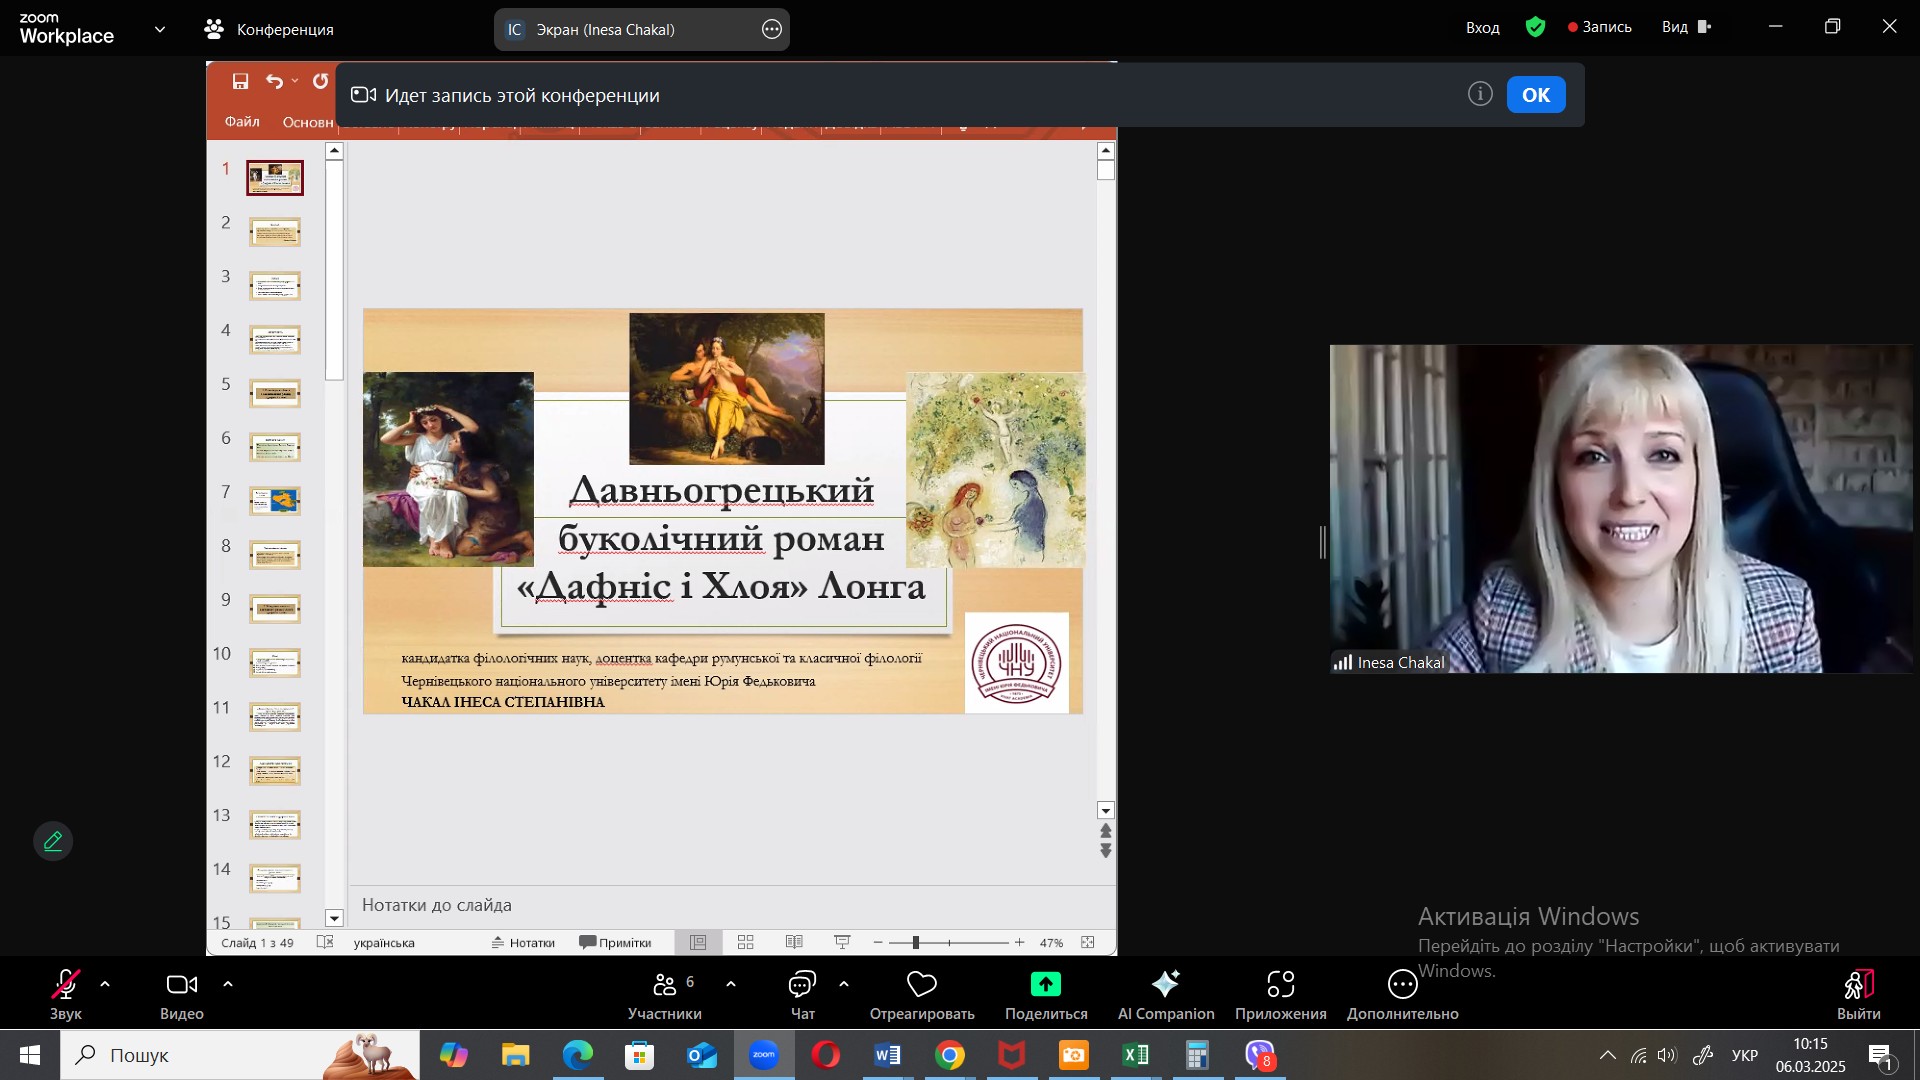Click the Undo arrow in PowerPoint

click(274, 81)
